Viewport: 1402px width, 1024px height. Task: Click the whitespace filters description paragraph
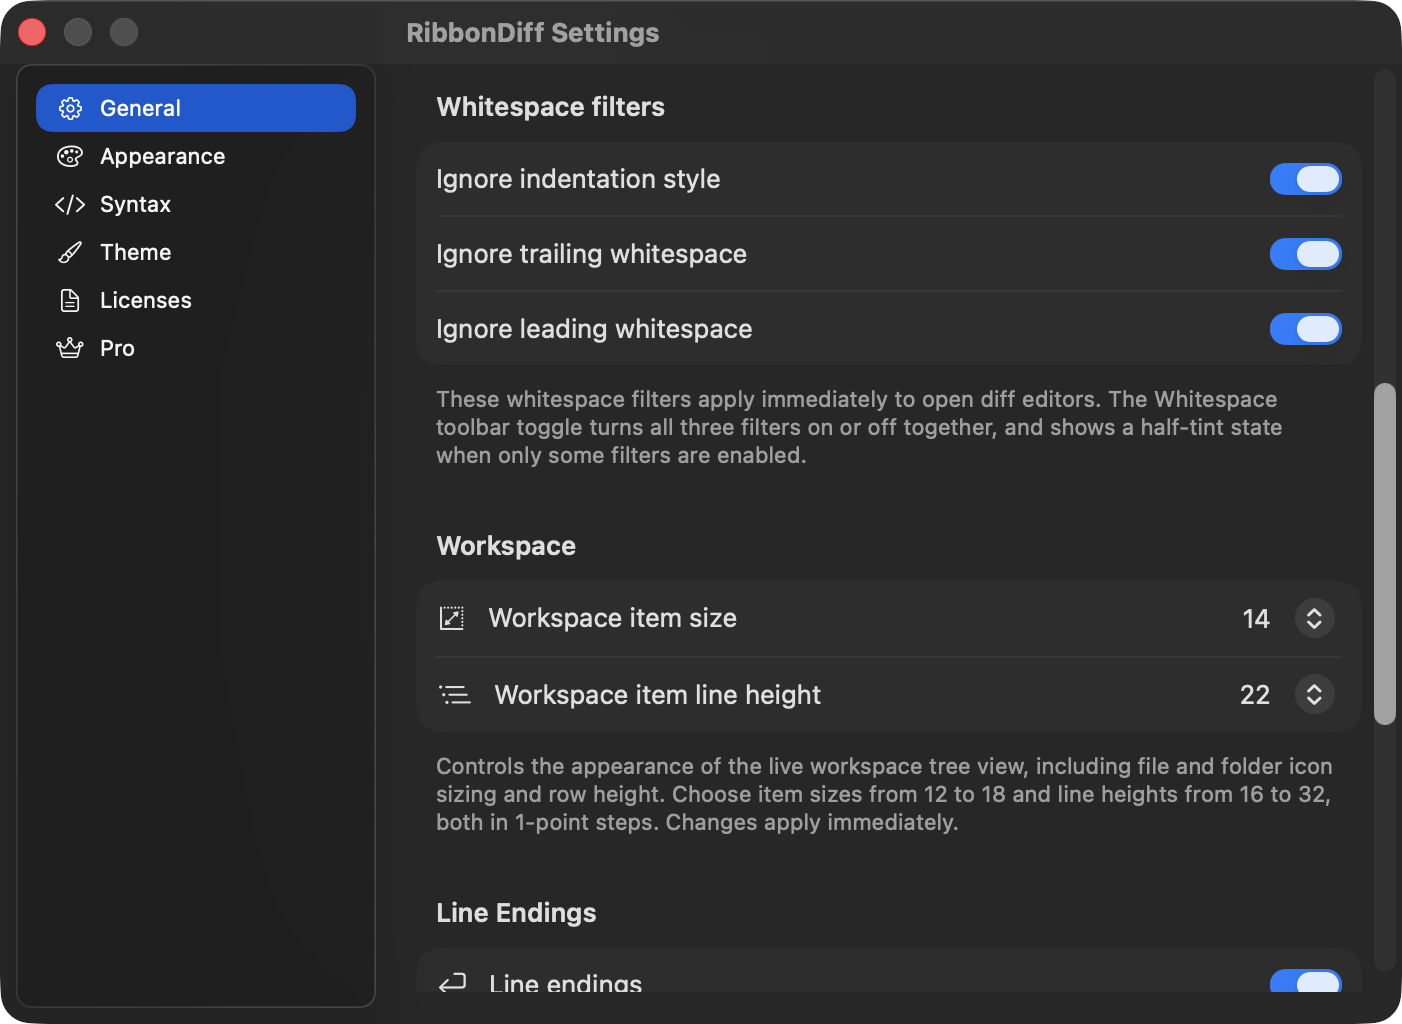(859, 427)
